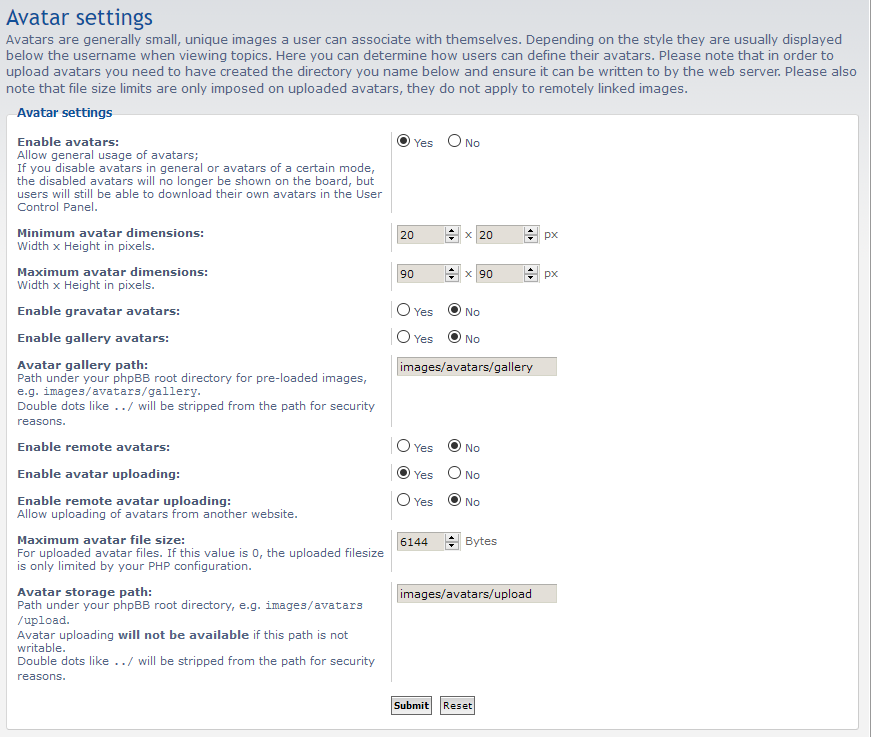The height and width of the screenshot is (737, 871).
Task: Enable gravatar avatars with Yes
Action: pos(404,311)
